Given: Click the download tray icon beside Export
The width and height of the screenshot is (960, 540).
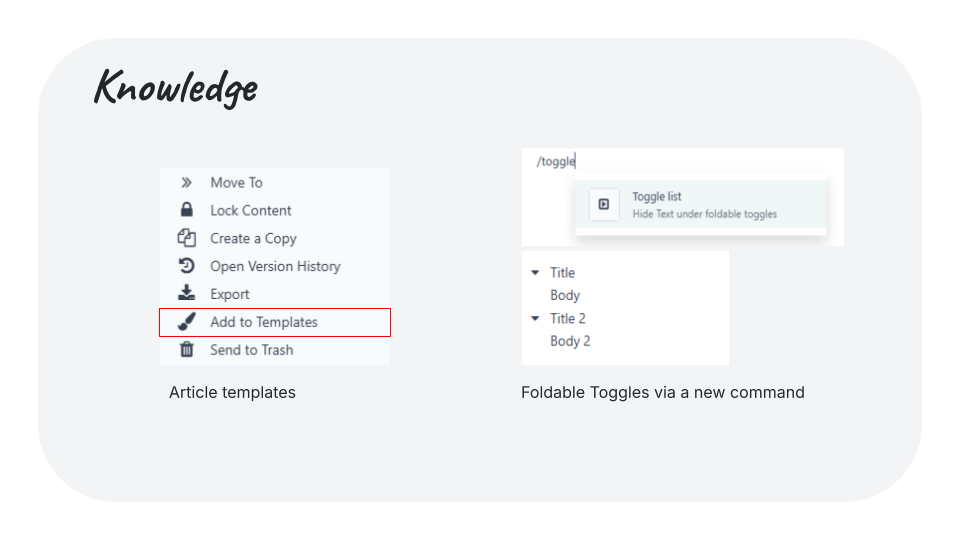Looking at the screenshot, I should [186, 294].
